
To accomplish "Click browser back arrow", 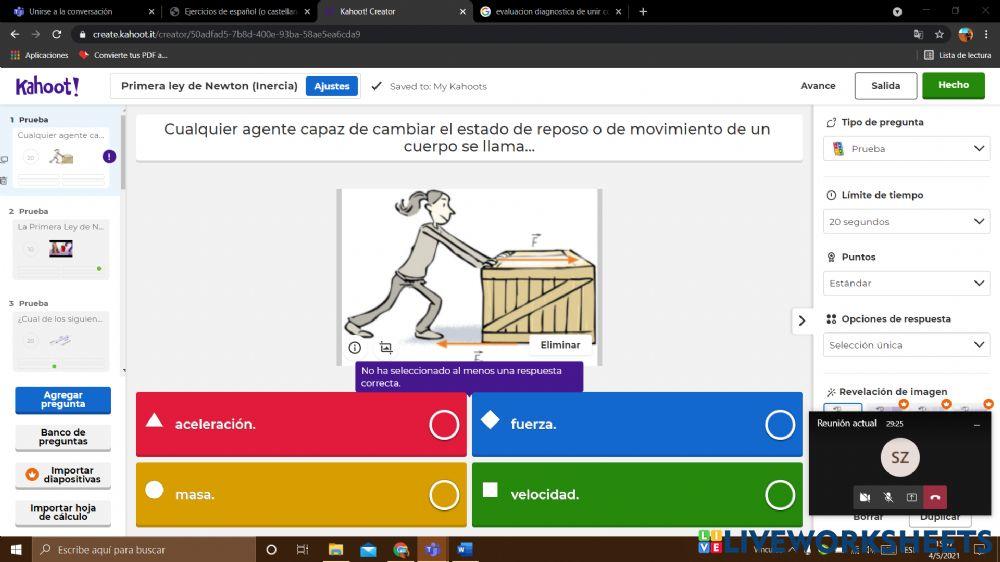I will click(15, 34).
